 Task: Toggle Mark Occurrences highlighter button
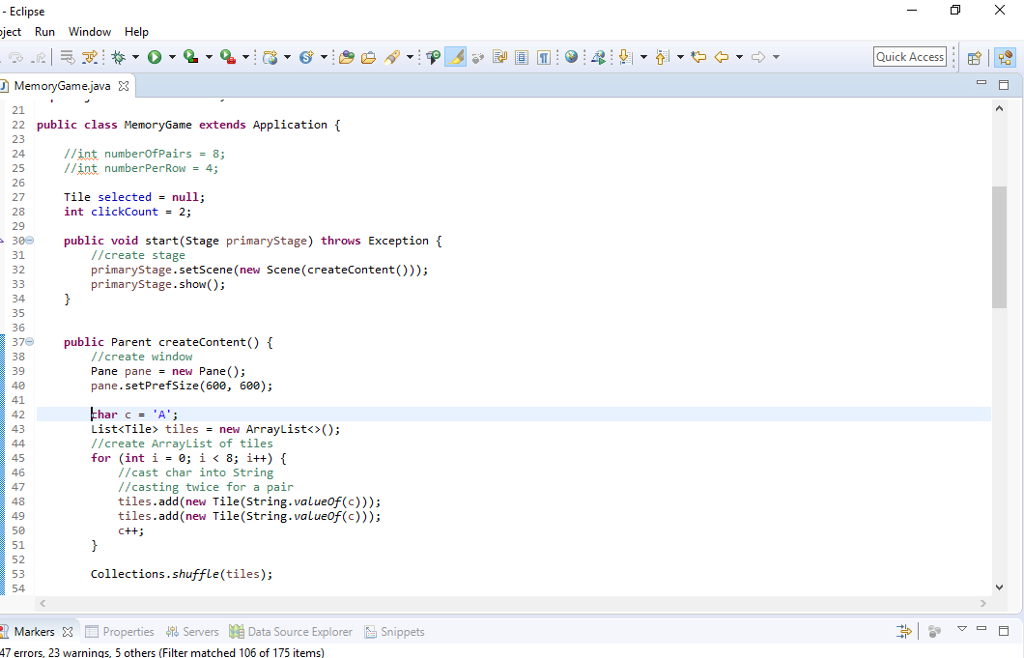(x=456, y=57)
